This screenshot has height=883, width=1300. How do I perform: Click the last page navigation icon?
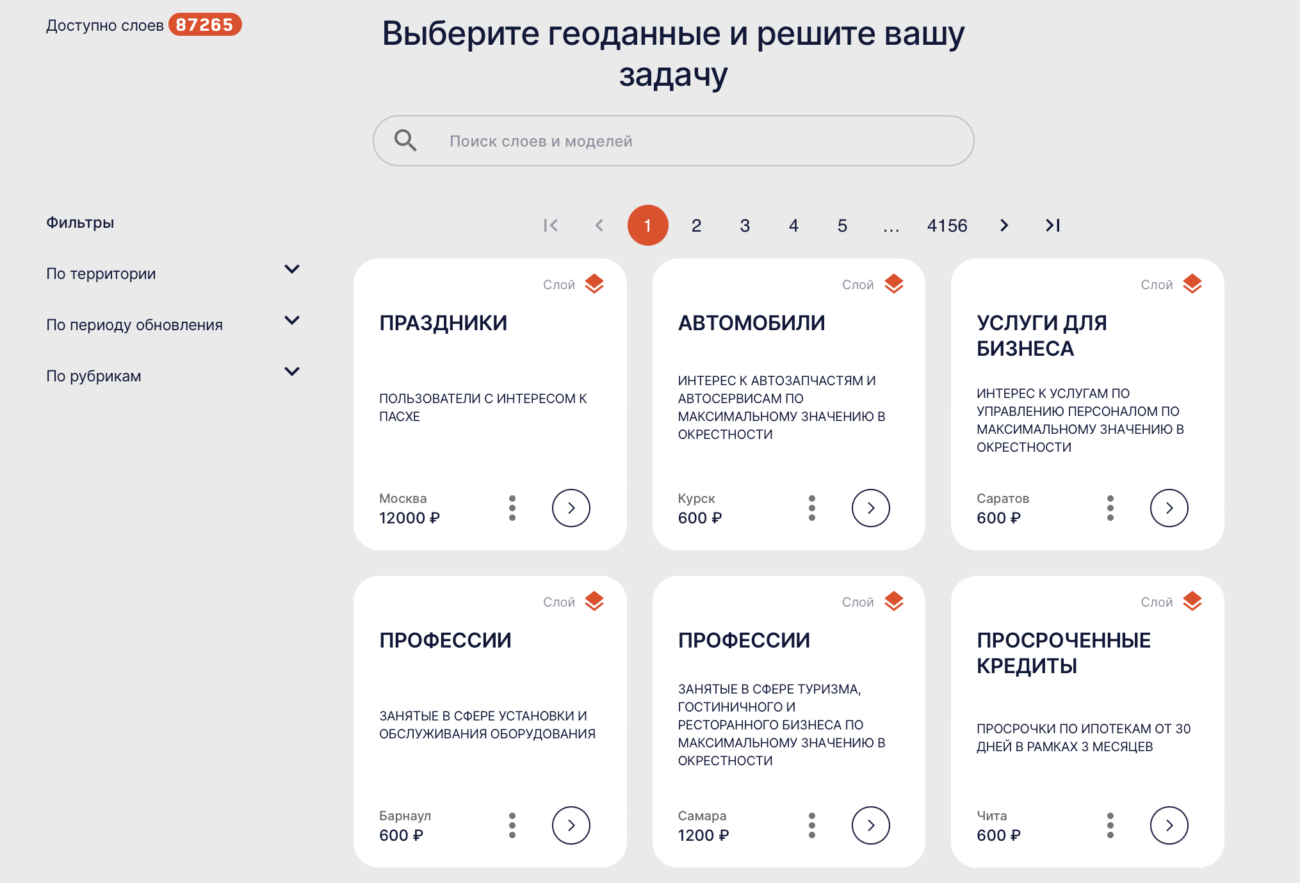tap(1052, 225)
